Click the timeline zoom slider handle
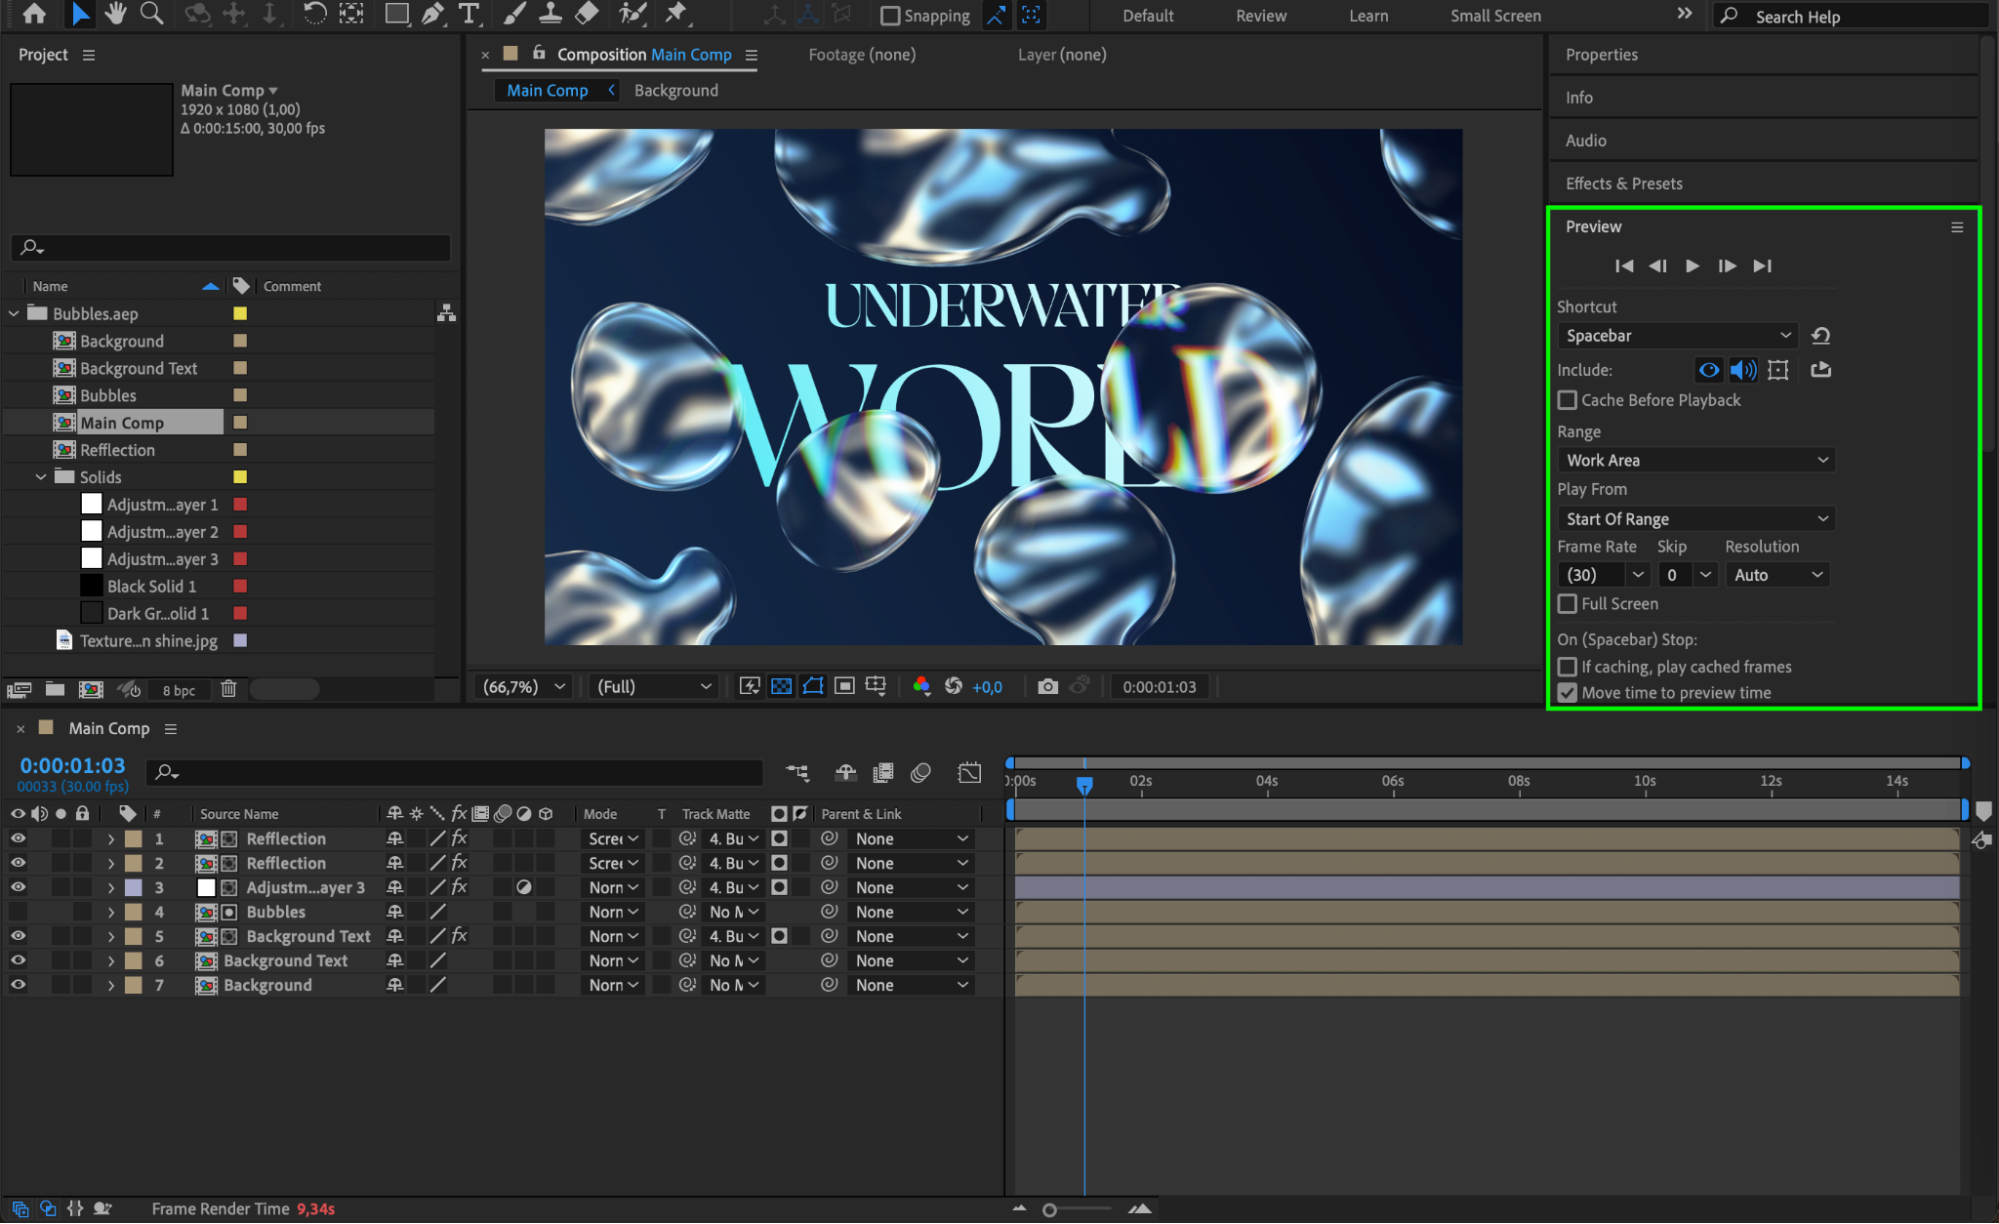This screenshot has width=1999, height=1224. (1049, 1210)
